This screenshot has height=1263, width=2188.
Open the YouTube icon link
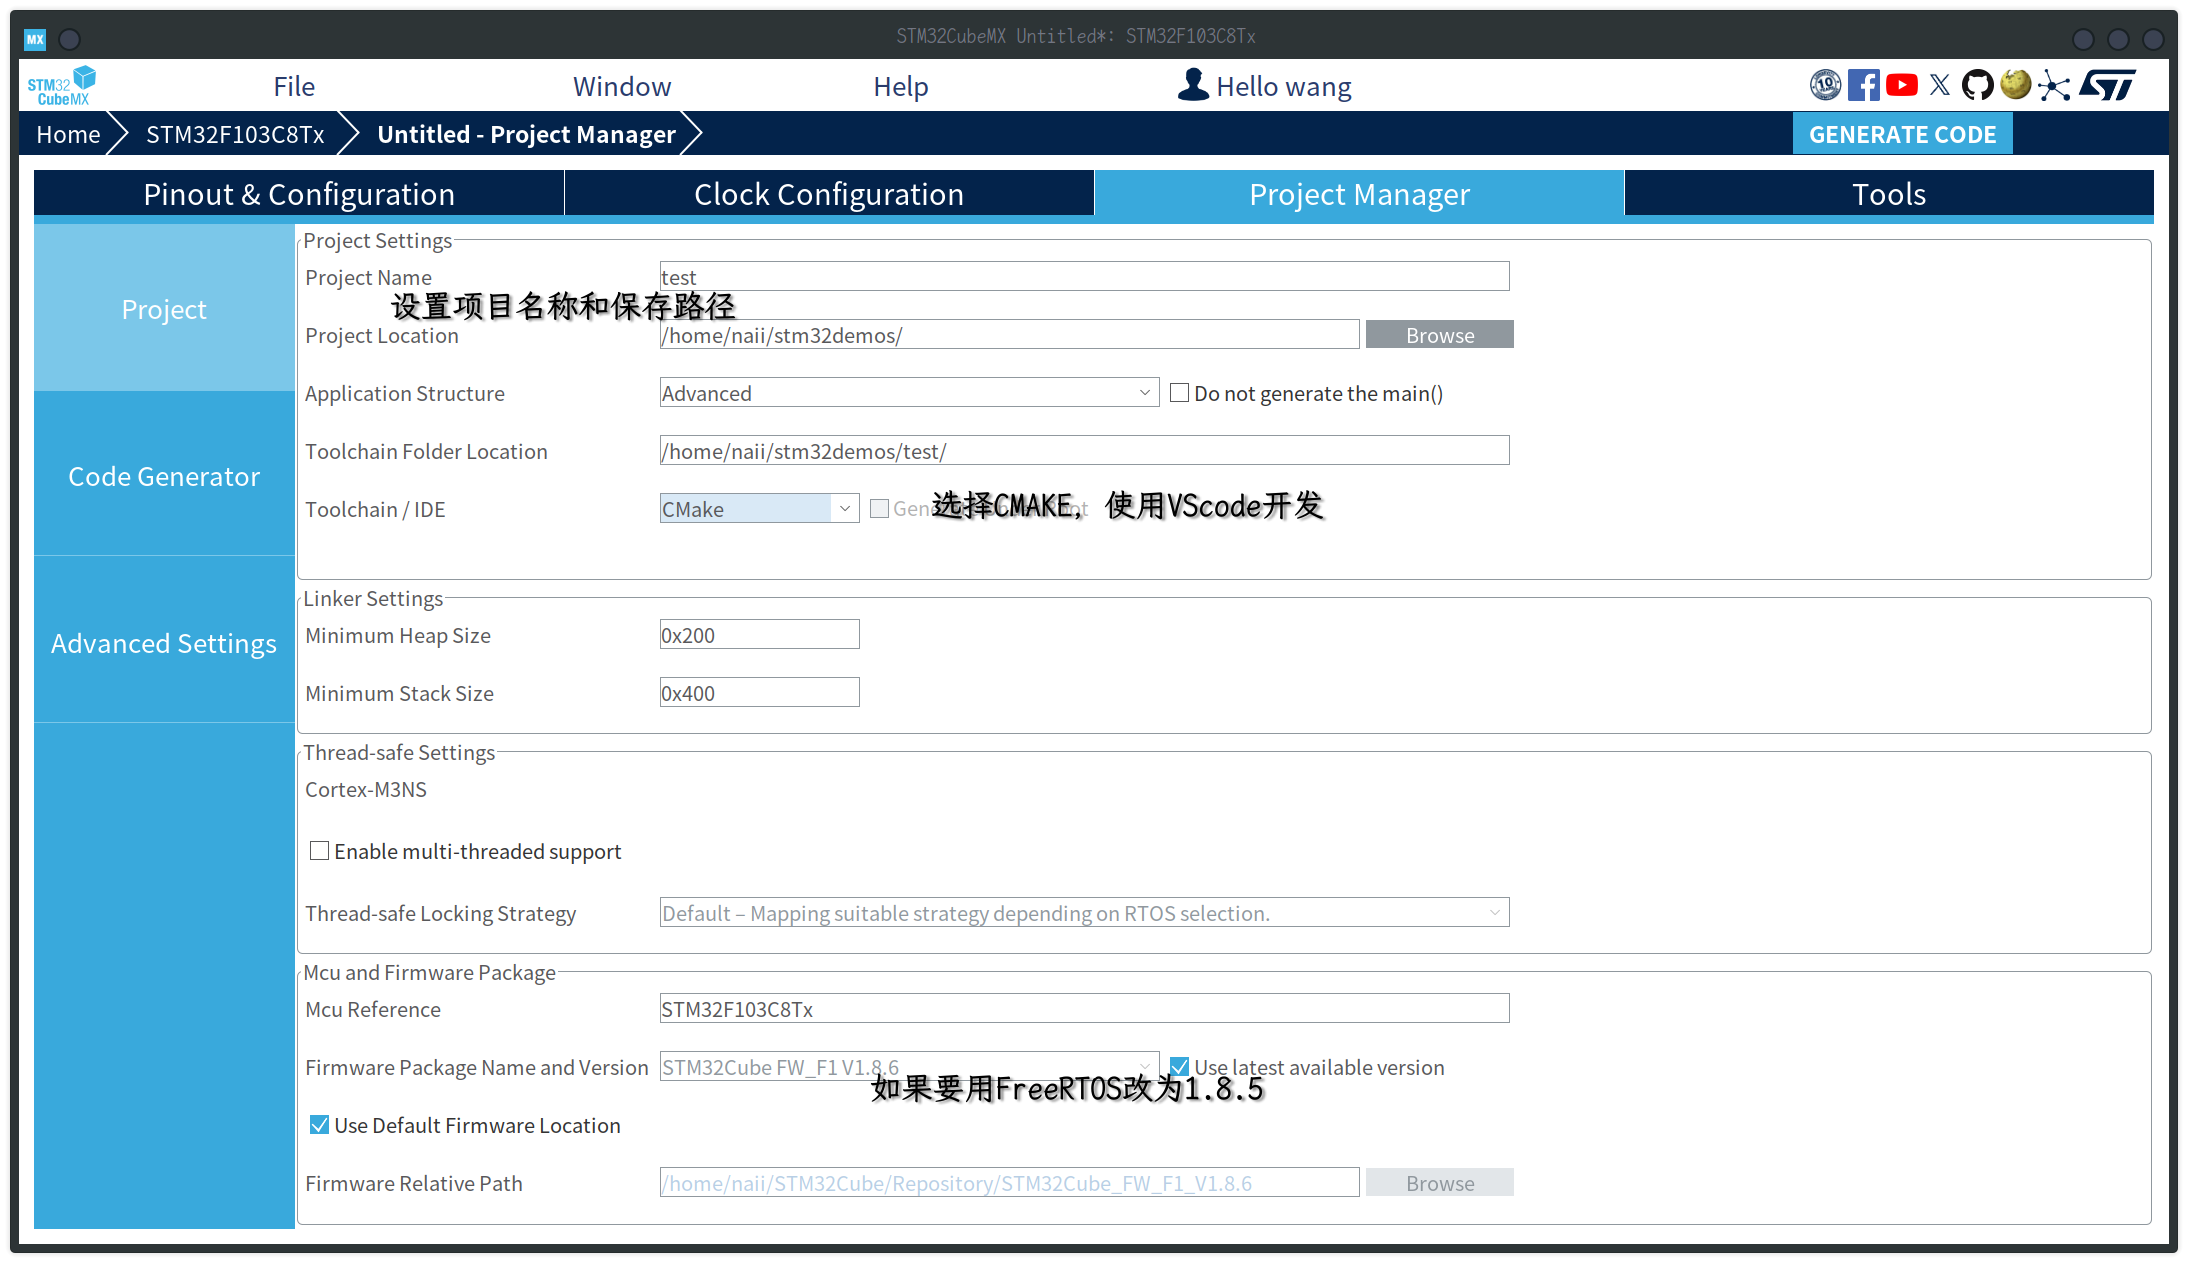(1901, 85)
